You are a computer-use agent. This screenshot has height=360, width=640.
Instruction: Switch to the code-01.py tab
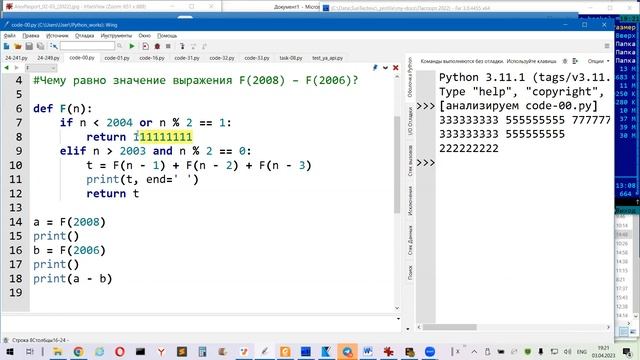pos(117,58)
